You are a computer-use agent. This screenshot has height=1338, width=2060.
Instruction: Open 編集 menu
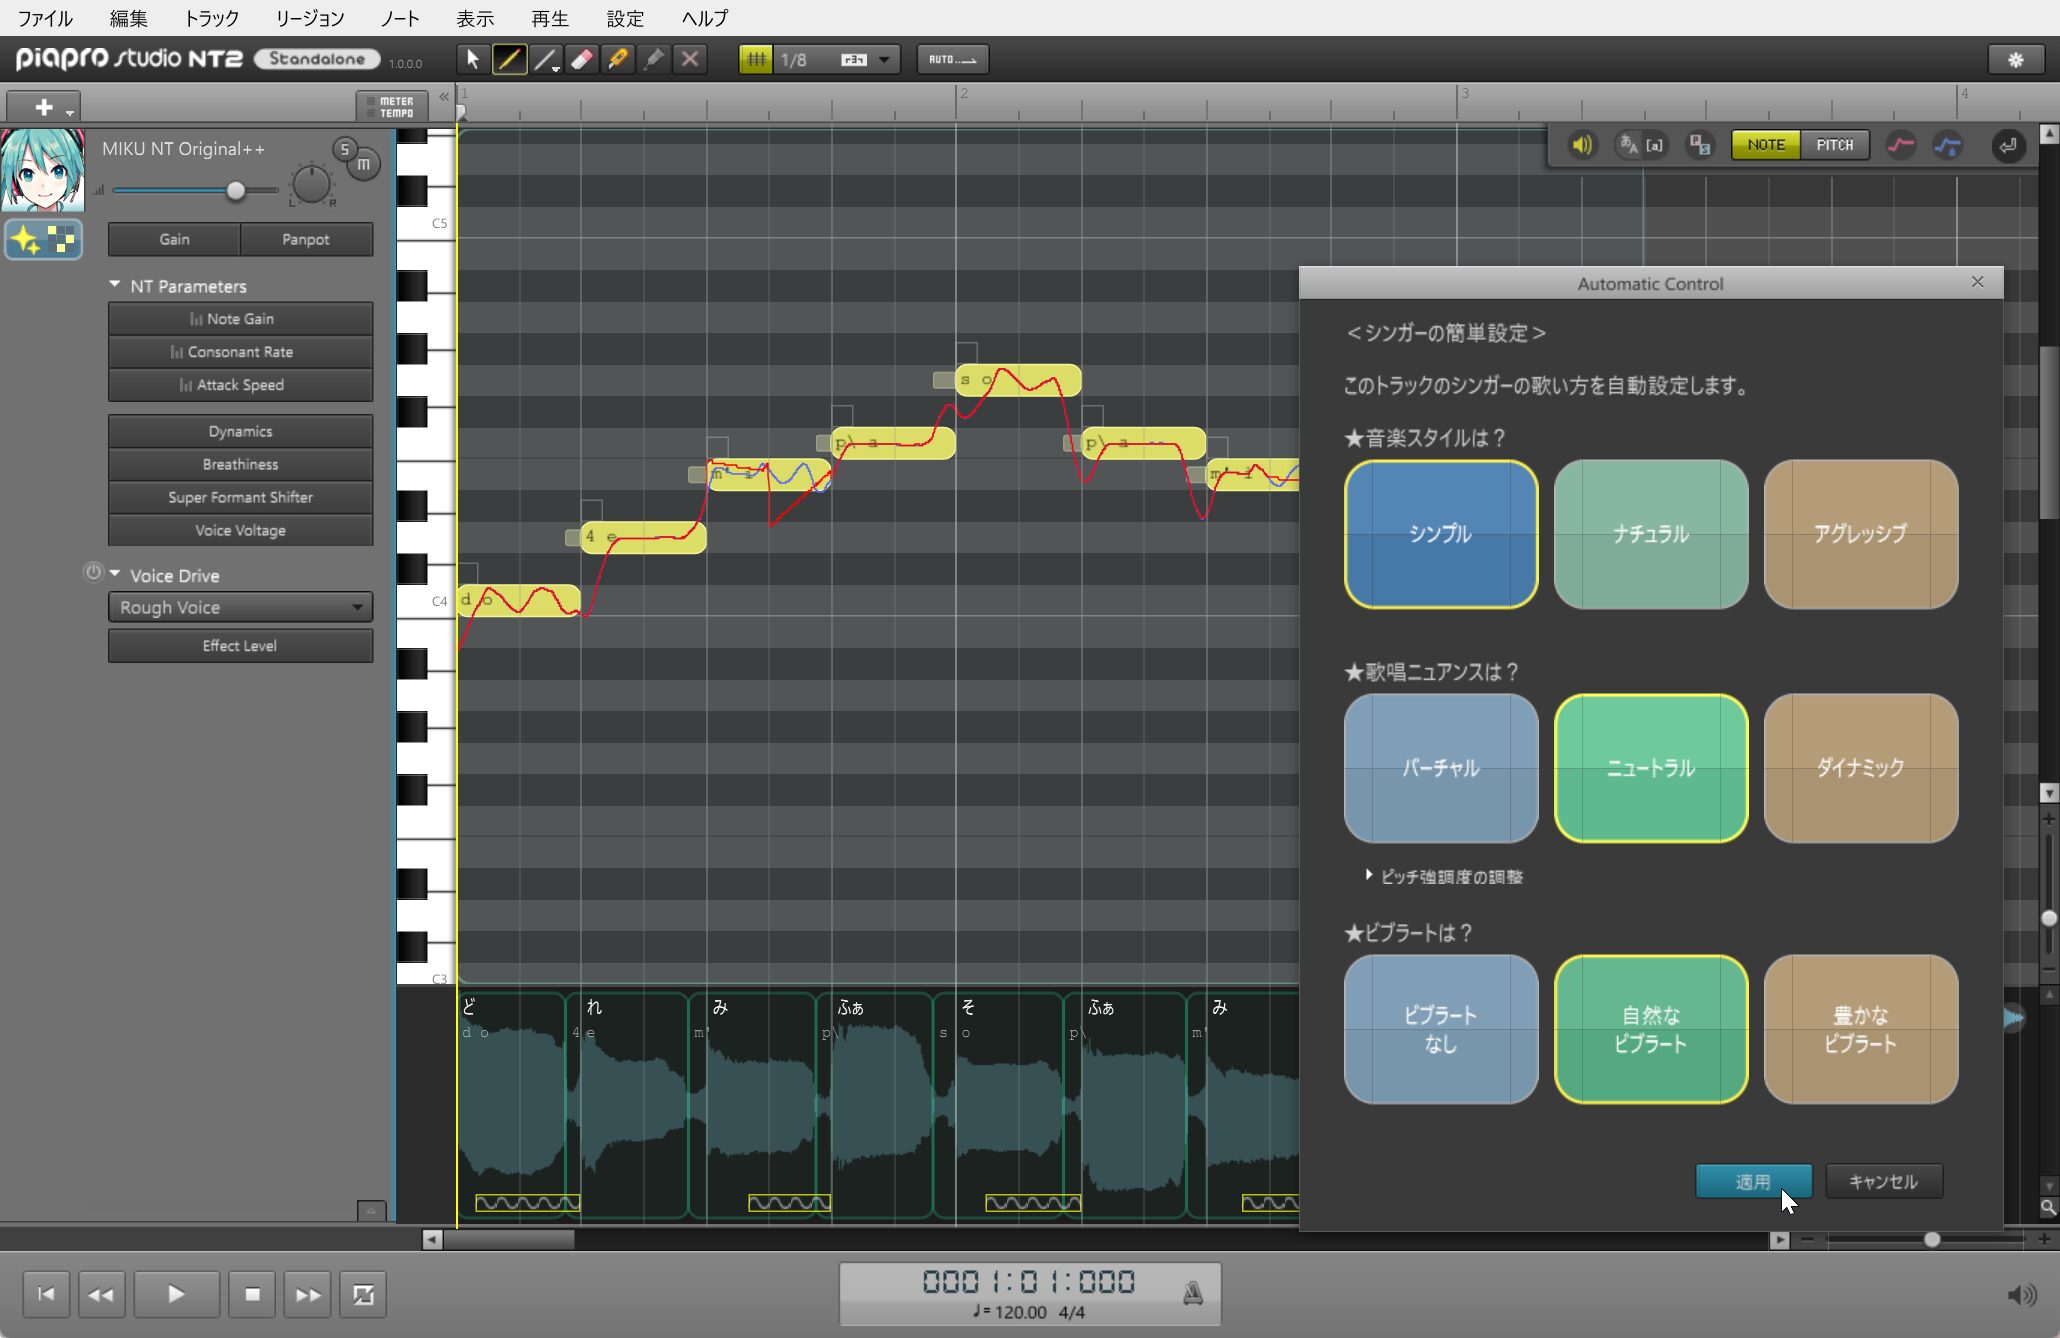(128, 18)
